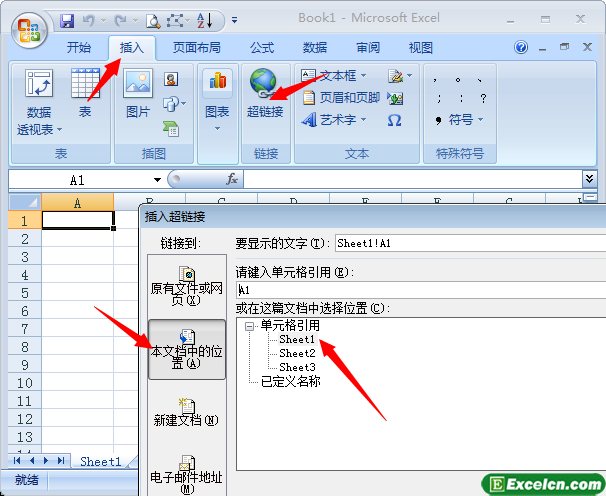
Task: Click the fx insert function button
Action: coord(231,179)
